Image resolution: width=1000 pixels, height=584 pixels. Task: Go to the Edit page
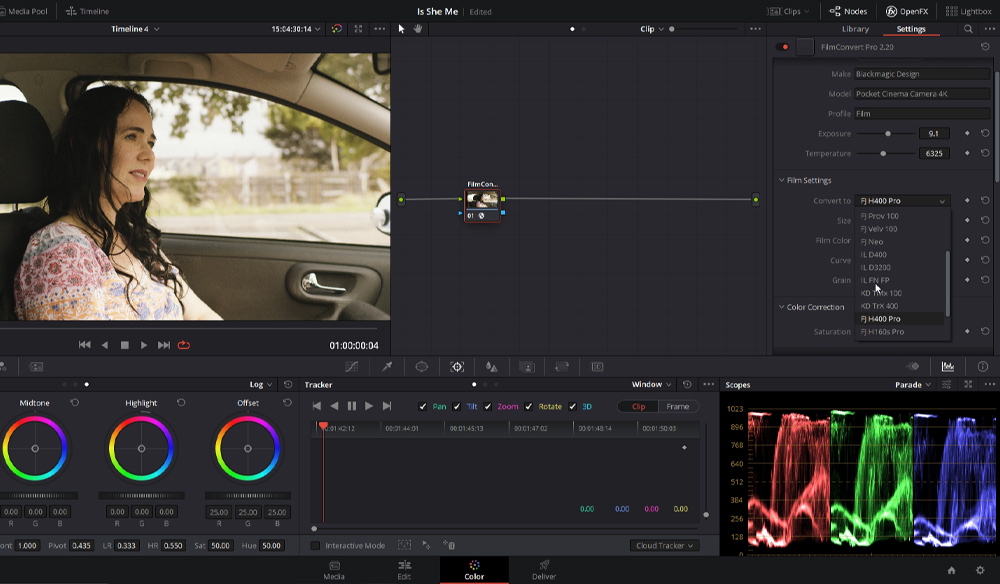tap(404, 570)
